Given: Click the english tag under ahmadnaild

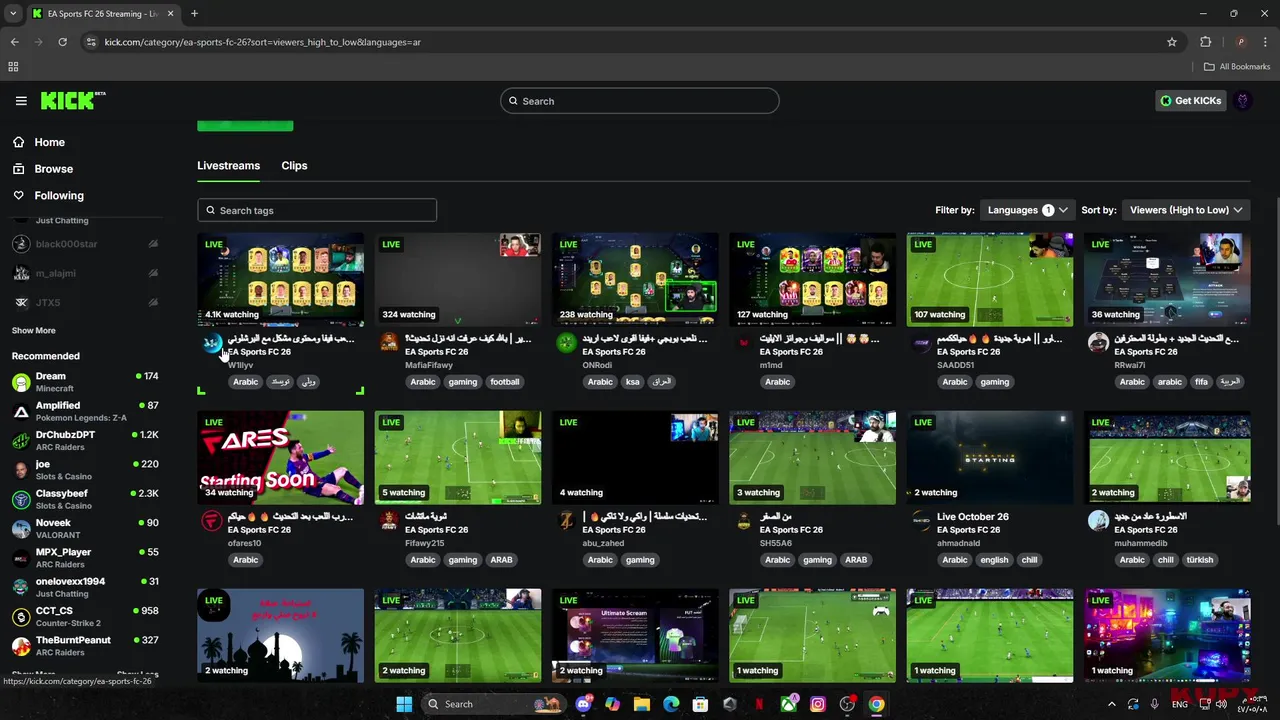Looking at the screenshot, I should (x=994, y=560).
